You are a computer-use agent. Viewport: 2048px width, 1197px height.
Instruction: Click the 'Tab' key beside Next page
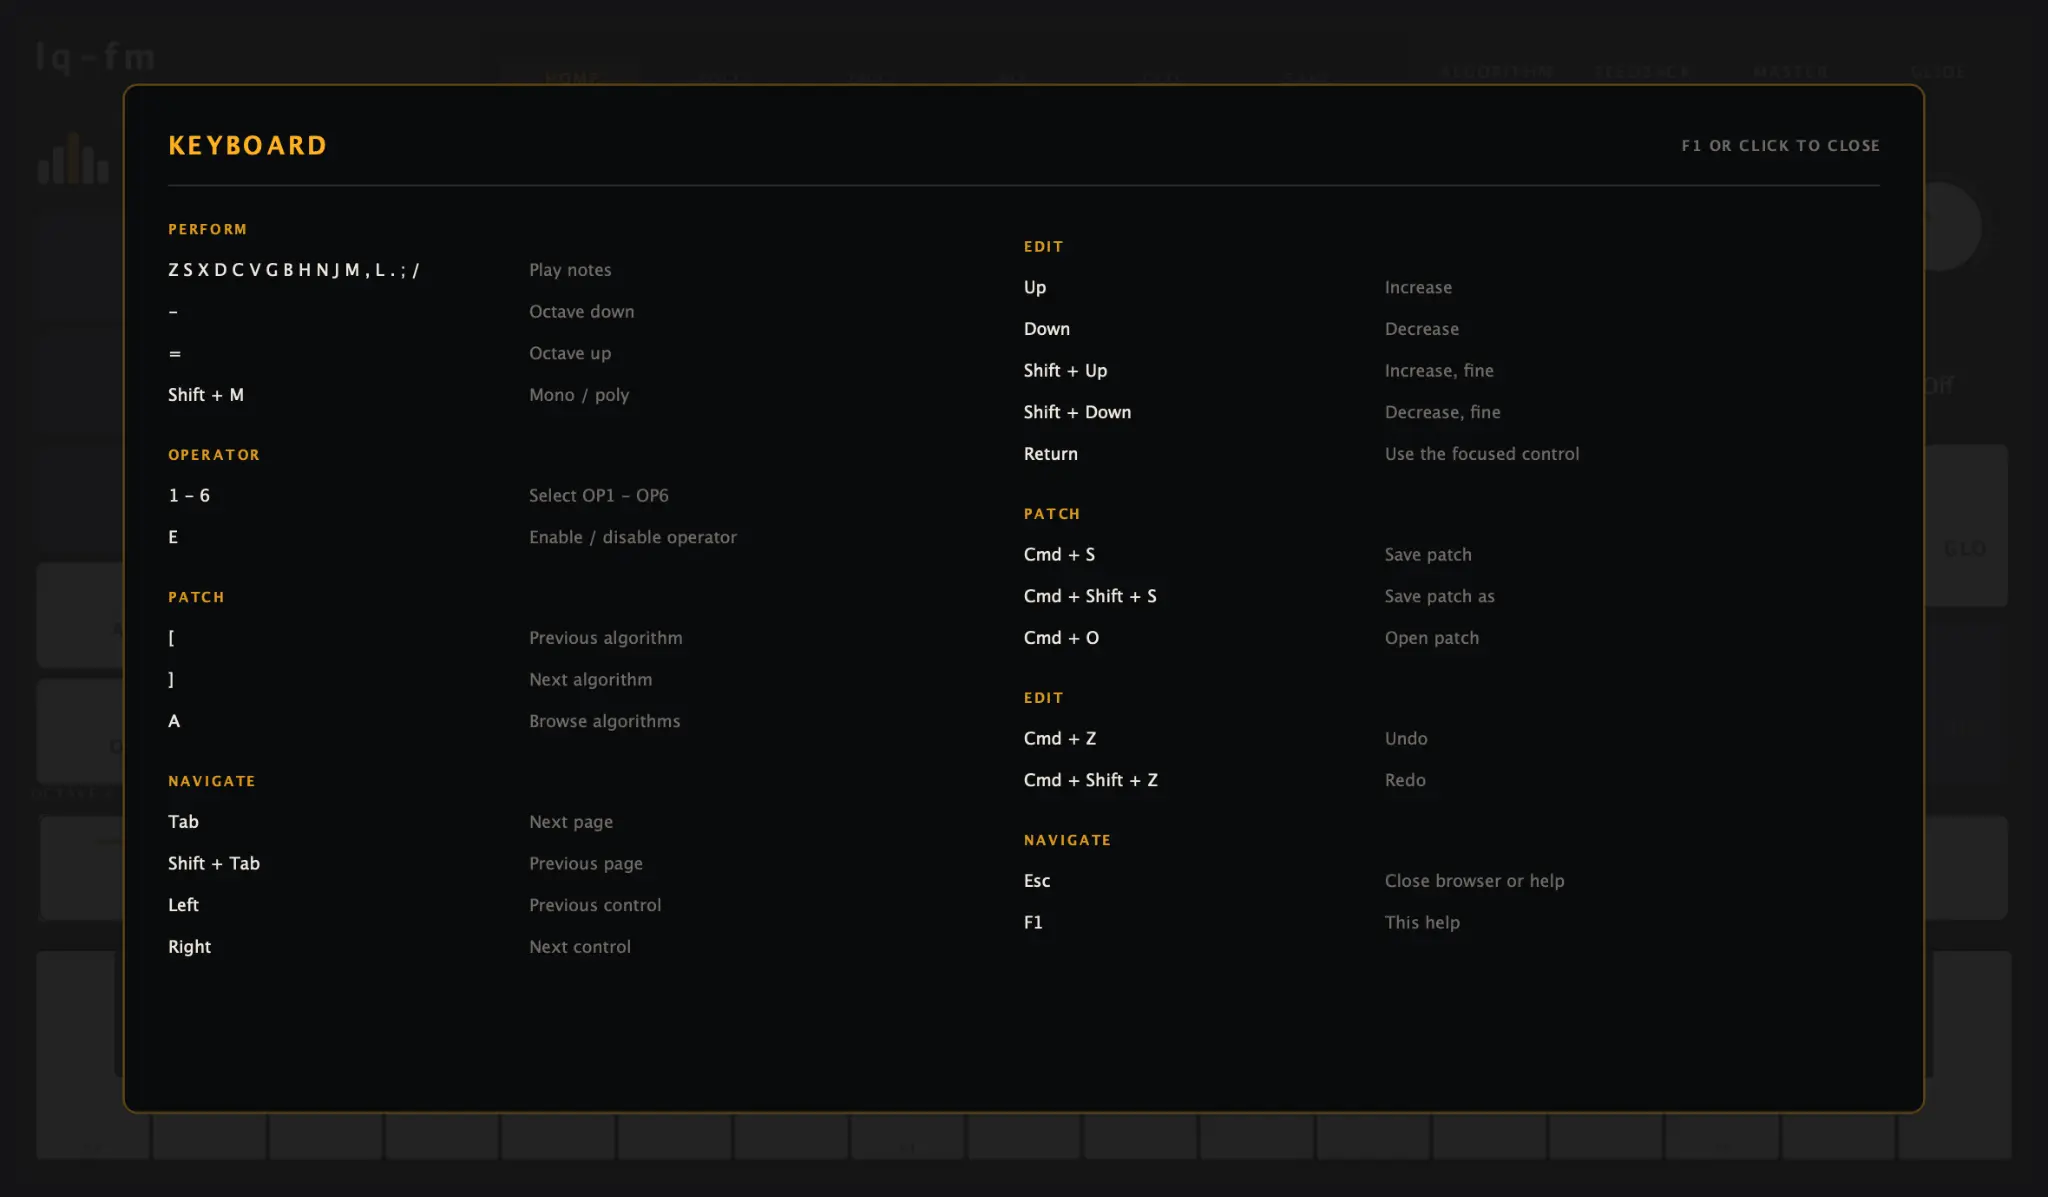click(x=183, y=822)
